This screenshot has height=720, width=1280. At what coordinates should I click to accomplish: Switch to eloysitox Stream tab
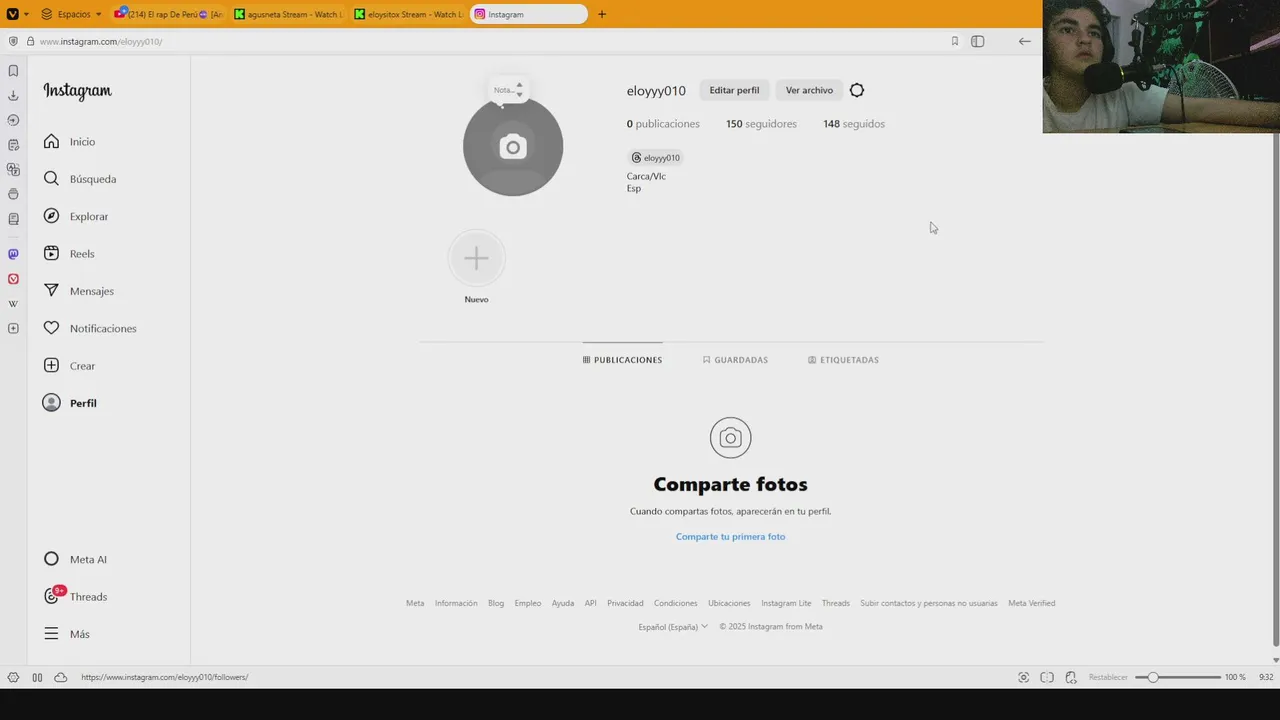click(408, 14)
